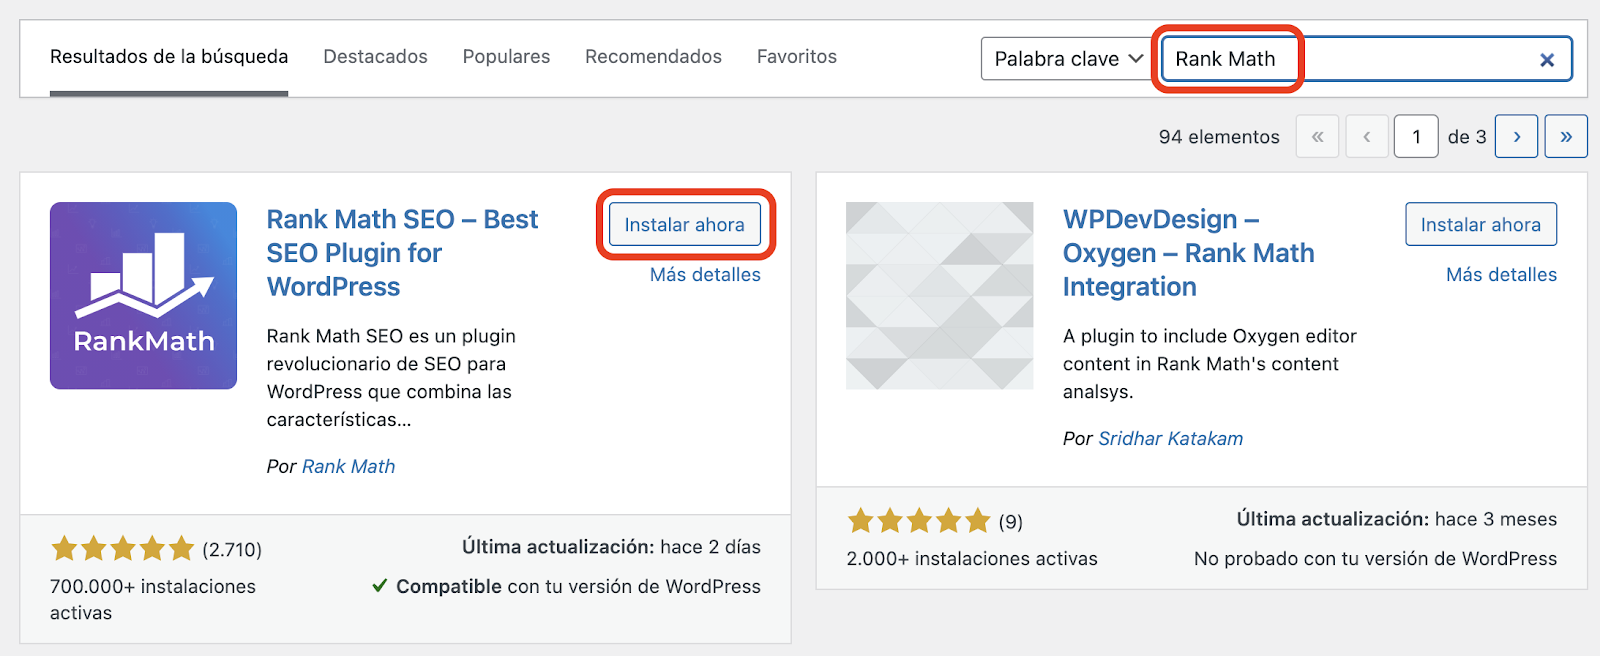
Task: Go to previous page of results
Action: [x=1367, y=137]
